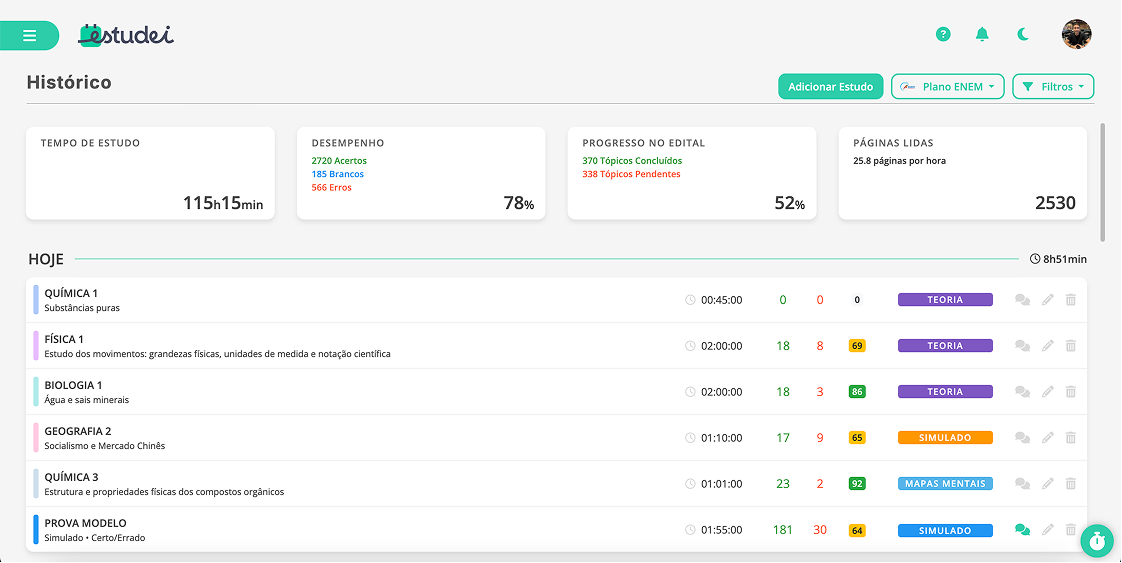
Task: Open the hamburger sidebar menu
Action: tap(29, 36)
